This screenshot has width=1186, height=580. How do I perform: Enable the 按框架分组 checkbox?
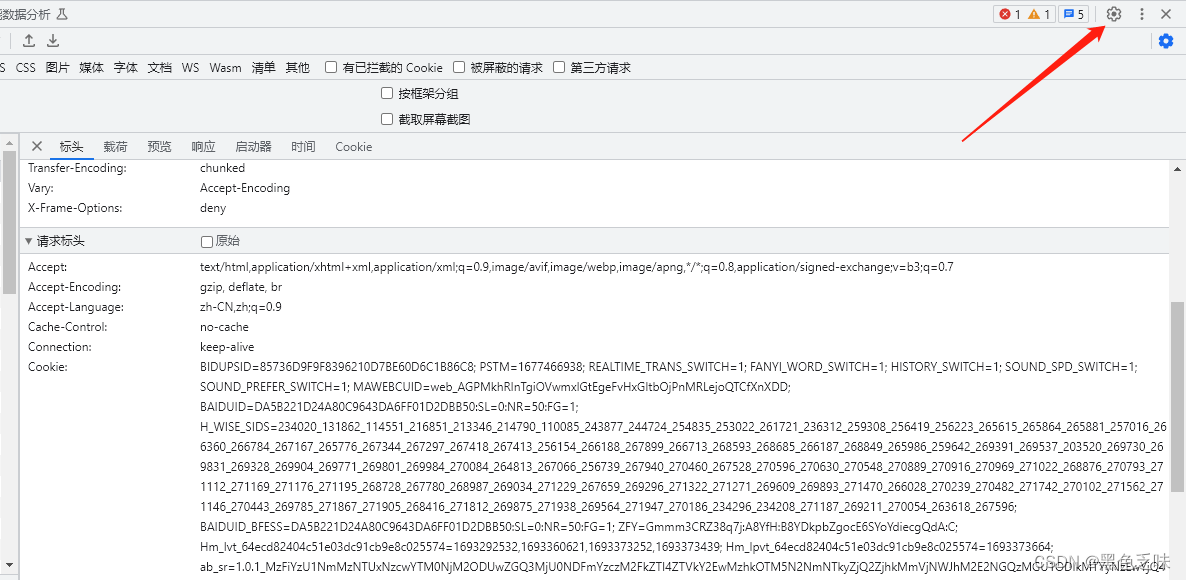tap(386, 92)
